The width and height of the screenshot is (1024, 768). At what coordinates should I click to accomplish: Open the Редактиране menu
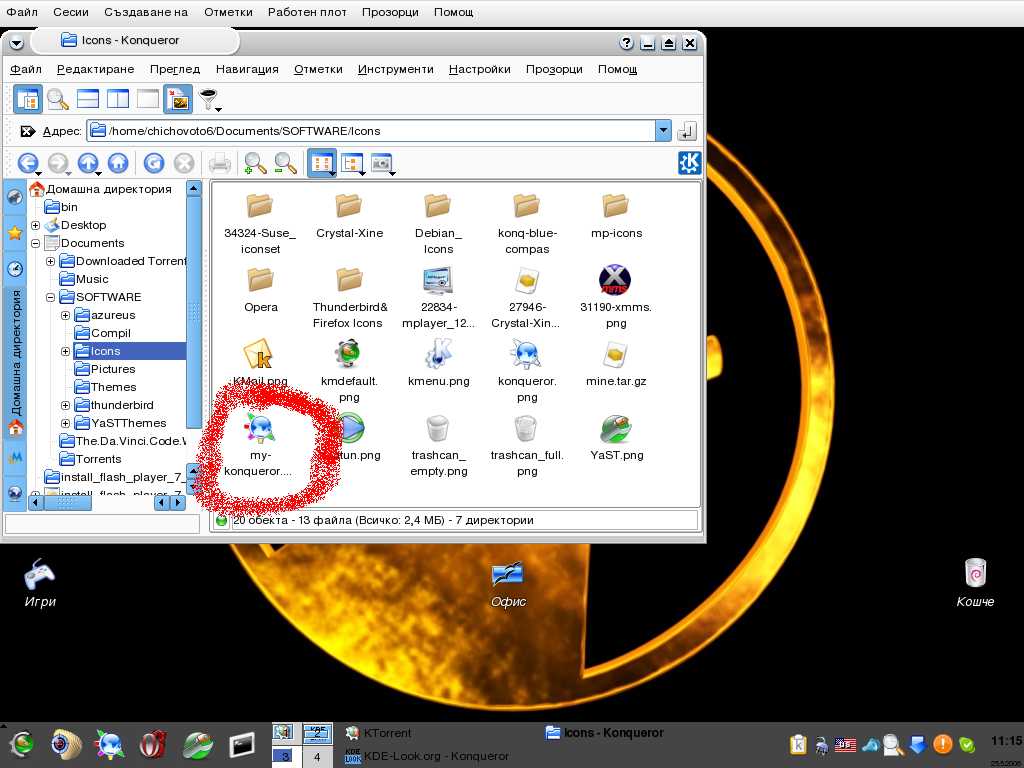pos(95,69)
